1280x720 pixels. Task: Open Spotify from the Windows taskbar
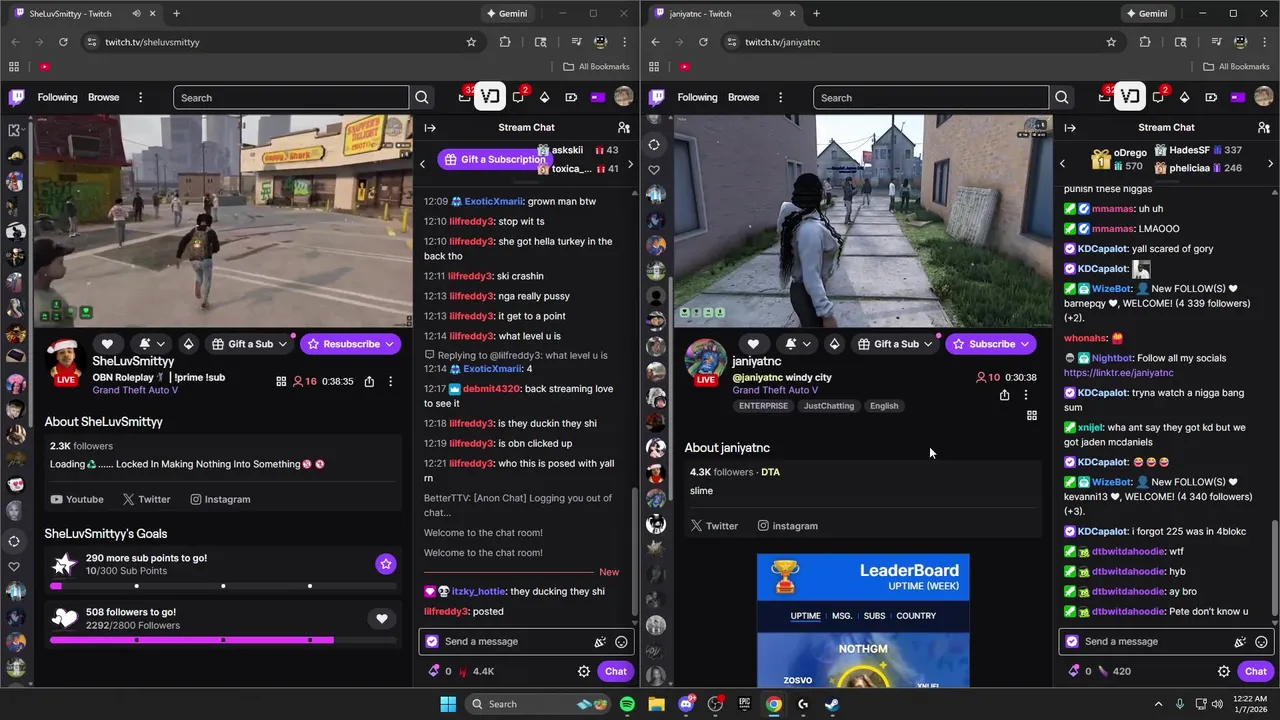click(x=627, y=704)
